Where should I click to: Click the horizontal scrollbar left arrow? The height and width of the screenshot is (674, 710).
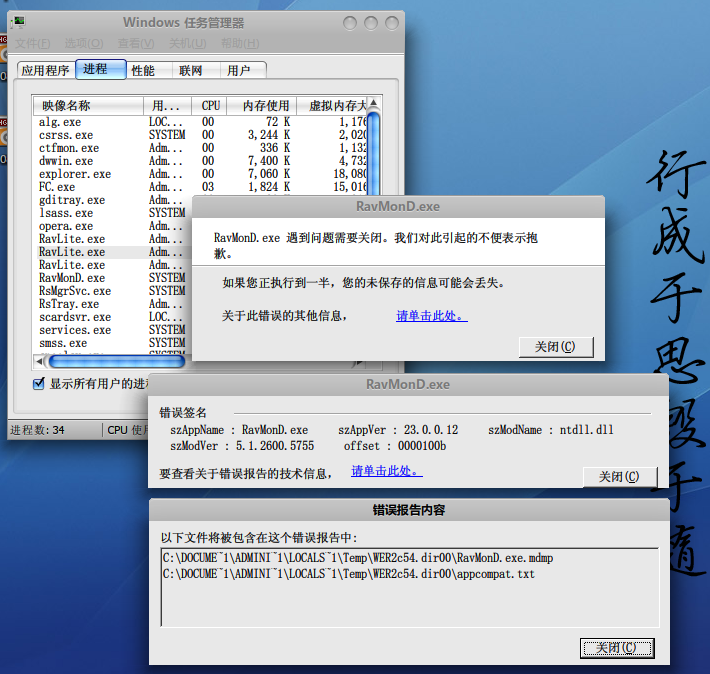click(x=40, y=361)
